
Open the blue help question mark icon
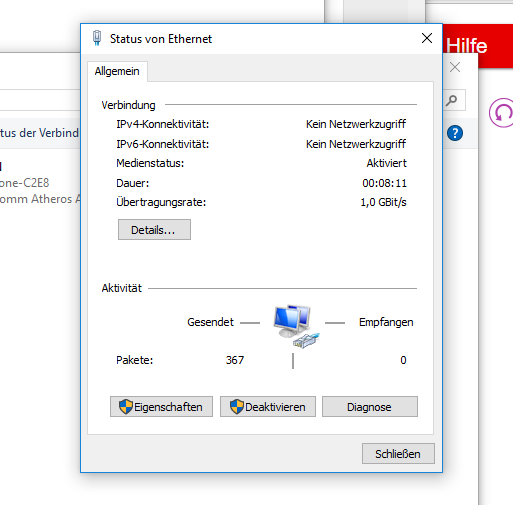(455, 133)
